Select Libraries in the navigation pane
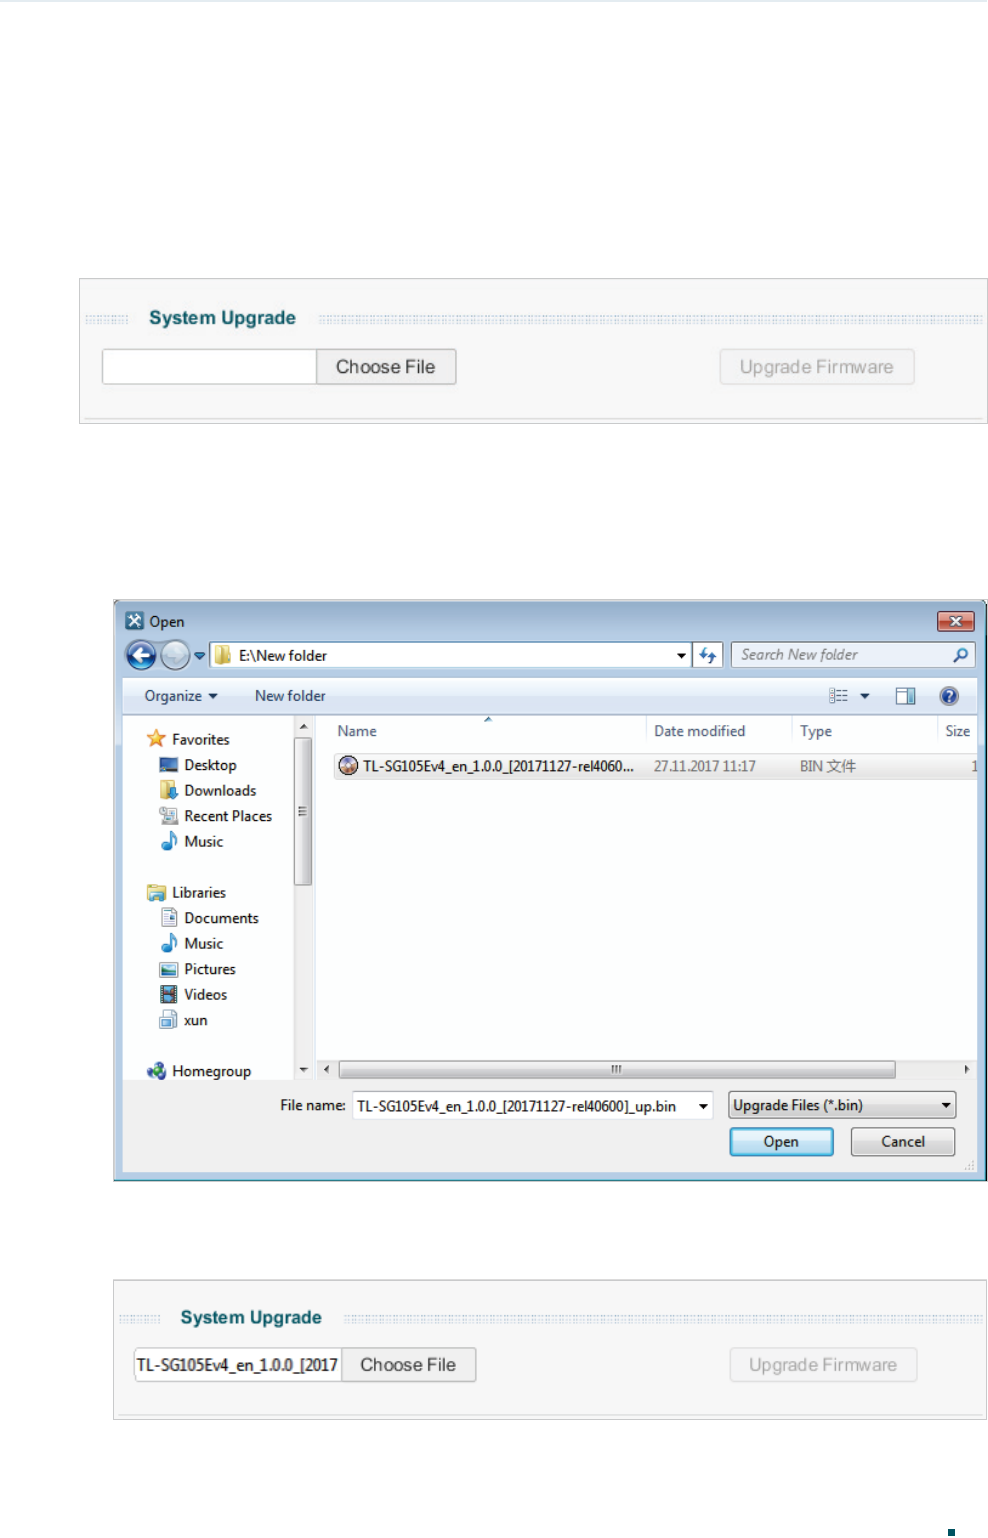The width and height of the screenshot is (988, 1538). point(199,893)
